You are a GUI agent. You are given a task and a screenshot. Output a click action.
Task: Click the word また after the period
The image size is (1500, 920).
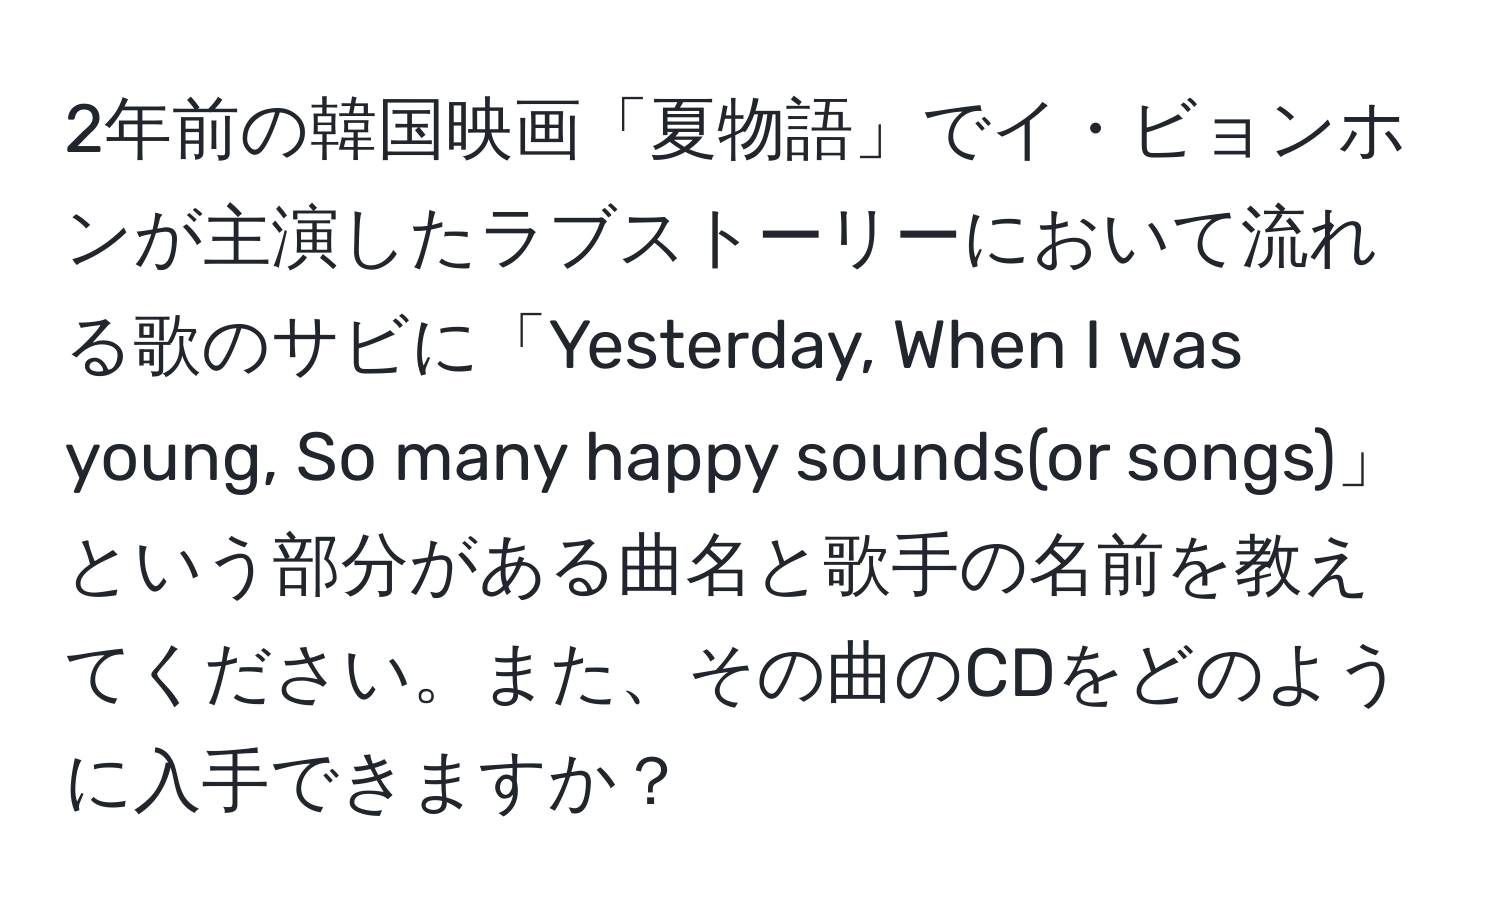click(547, 681)
